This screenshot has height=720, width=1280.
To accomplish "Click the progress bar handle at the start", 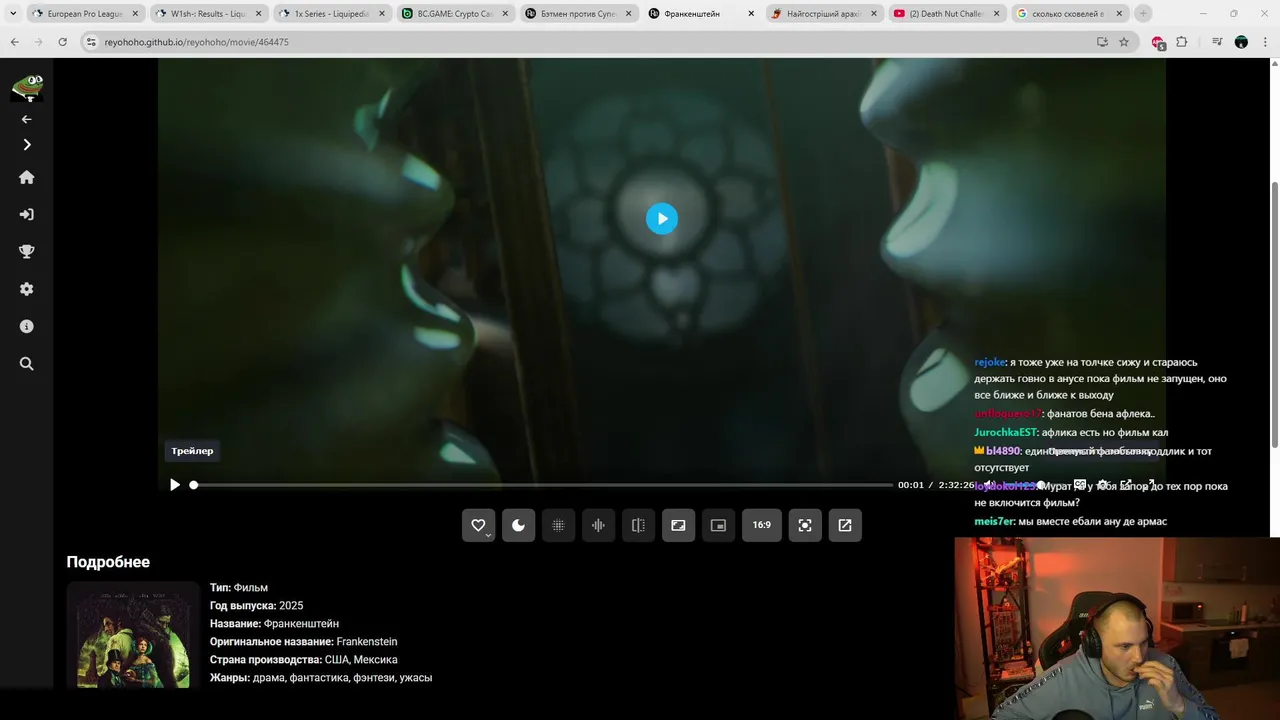I will tap(194, 485).
